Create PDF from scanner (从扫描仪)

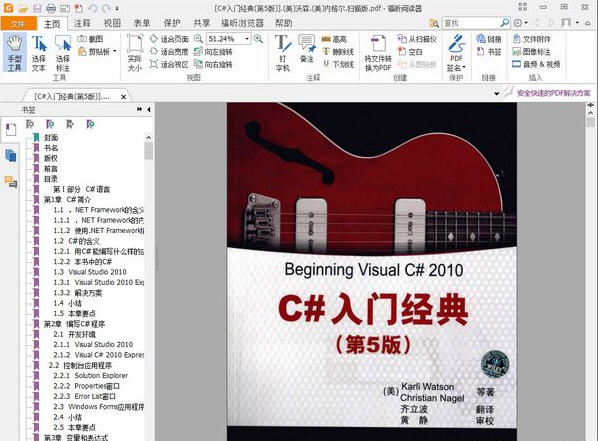click(x=417, y=39)
